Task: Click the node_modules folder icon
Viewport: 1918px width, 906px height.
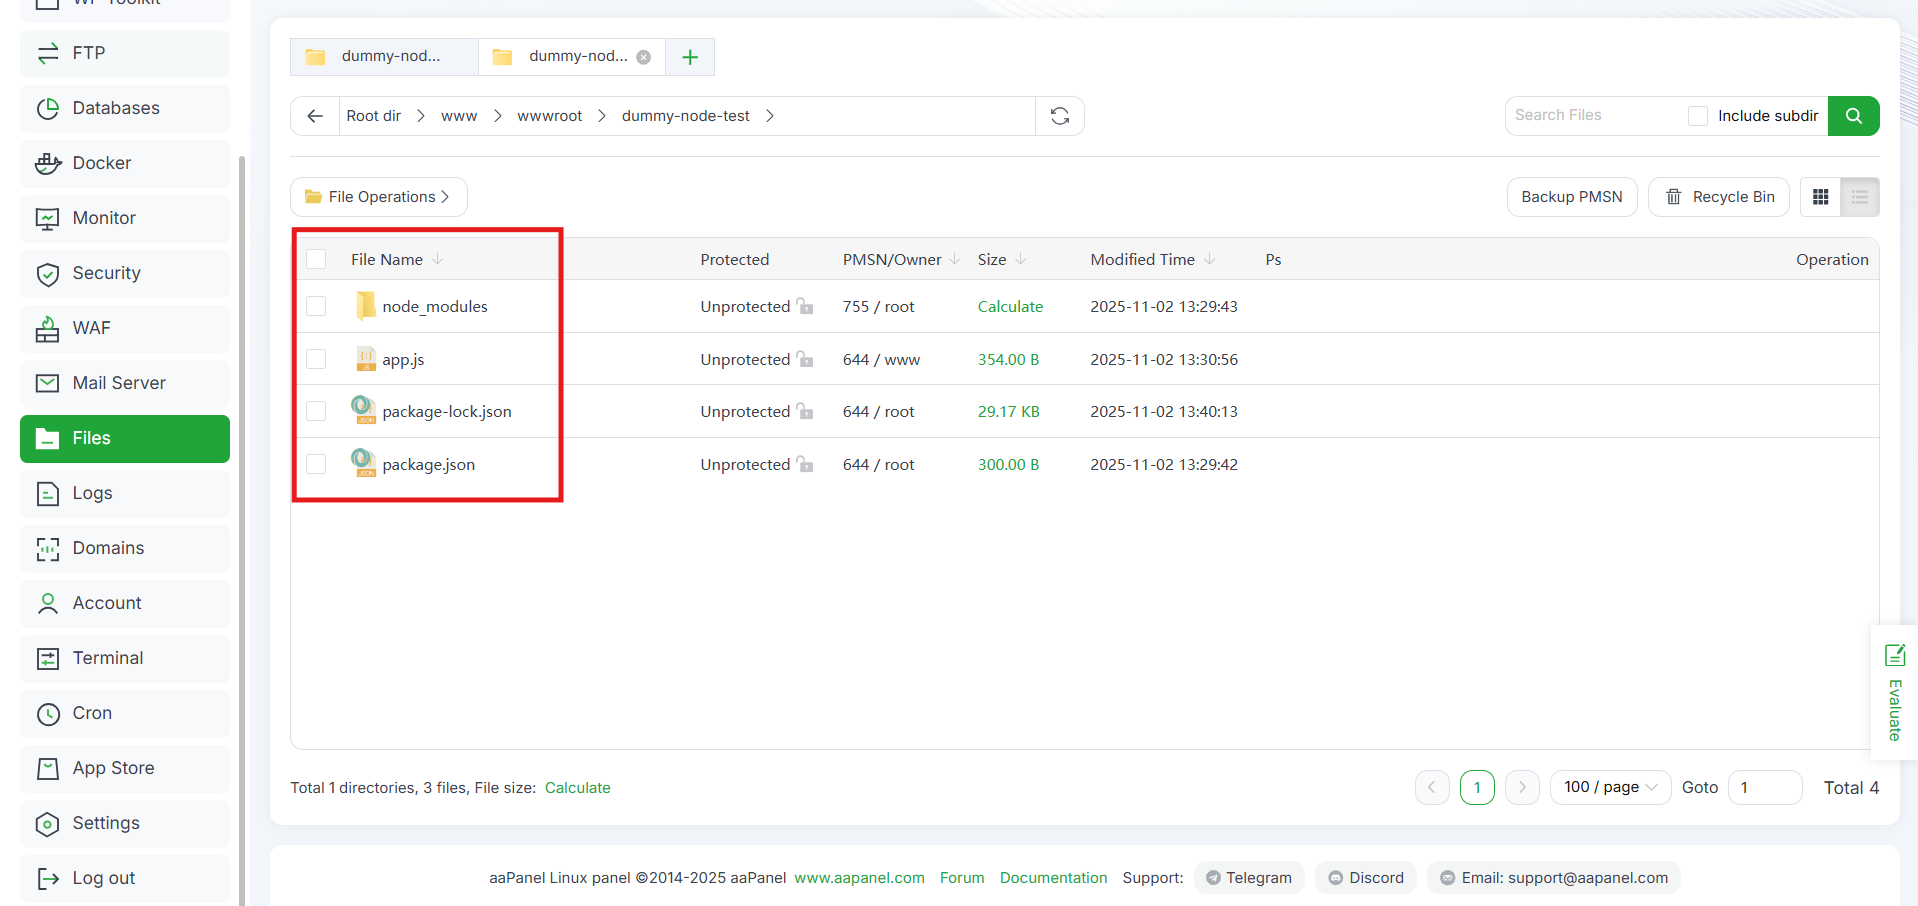Action: 366,305
